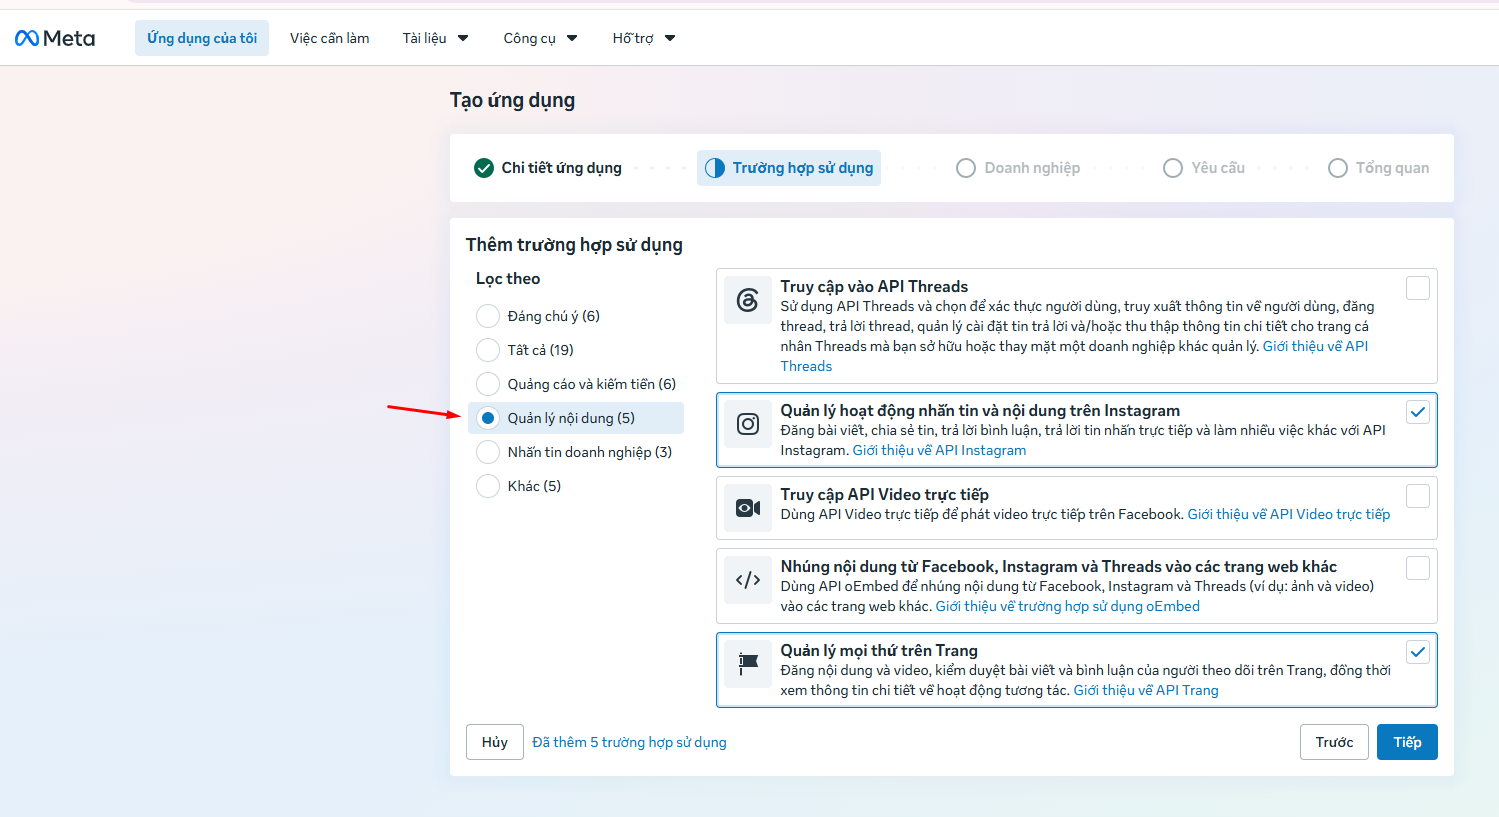Uncheck the Quản lý mọi thứ trên Trang checkbox
Viewport: 1499px width, 817px height.
[x=1418, y=652]
